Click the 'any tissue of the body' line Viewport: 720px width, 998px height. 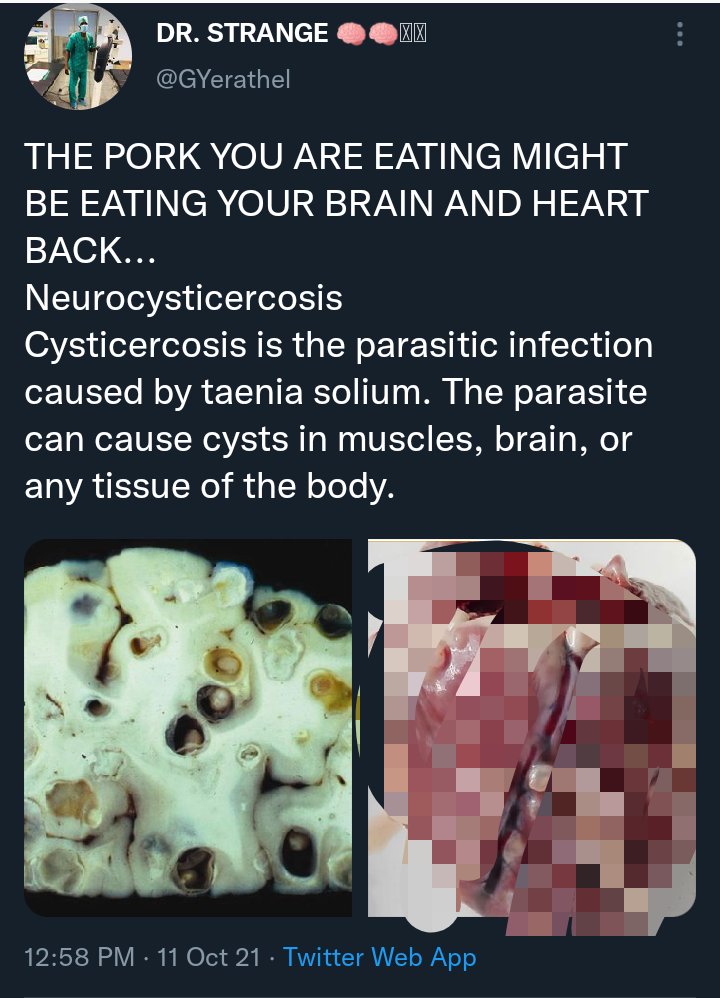209,486
